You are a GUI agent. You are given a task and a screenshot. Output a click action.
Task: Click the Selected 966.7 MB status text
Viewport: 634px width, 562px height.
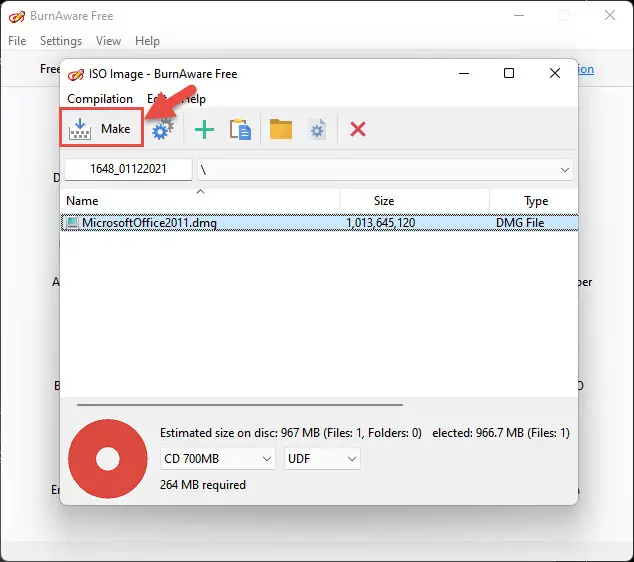501,433
